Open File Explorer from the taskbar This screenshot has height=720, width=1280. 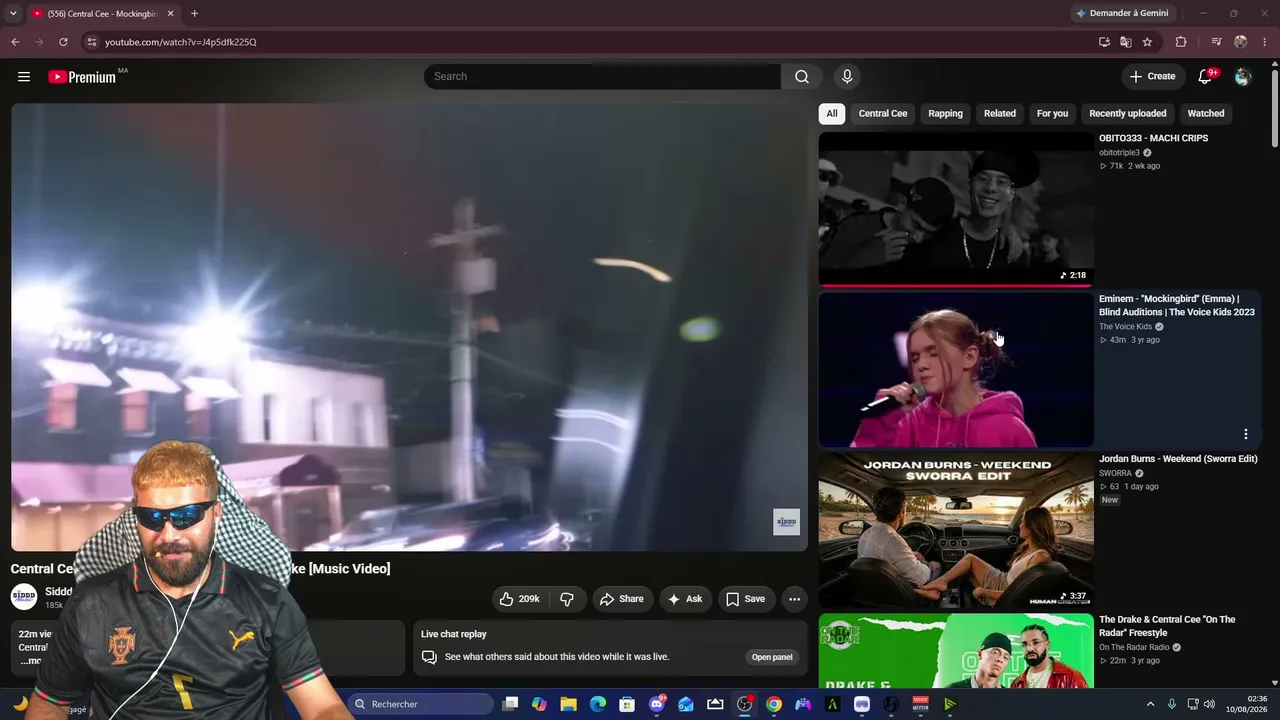click(x=568, y=704)
